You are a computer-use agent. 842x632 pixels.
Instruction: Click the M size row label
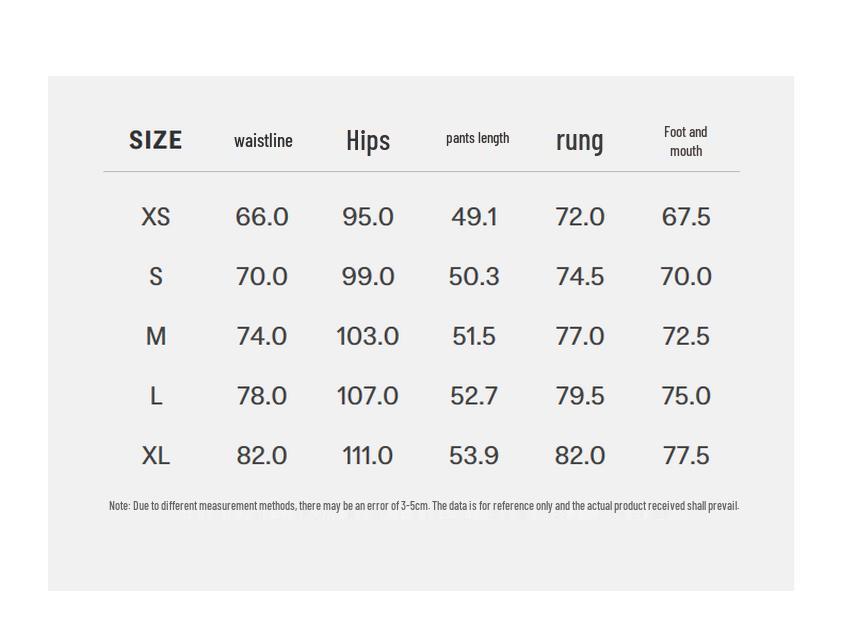coord(156,337)
